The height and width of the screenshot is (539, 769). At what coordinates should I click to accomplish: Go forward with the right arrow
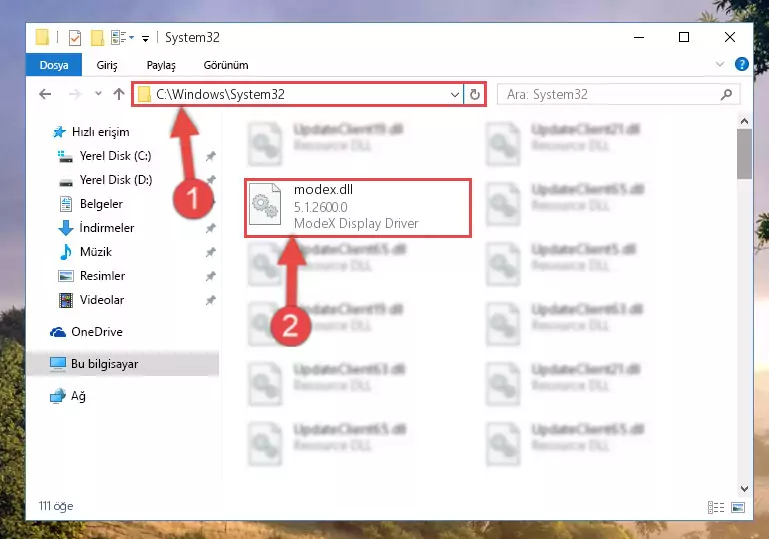(x=75, y=94)
